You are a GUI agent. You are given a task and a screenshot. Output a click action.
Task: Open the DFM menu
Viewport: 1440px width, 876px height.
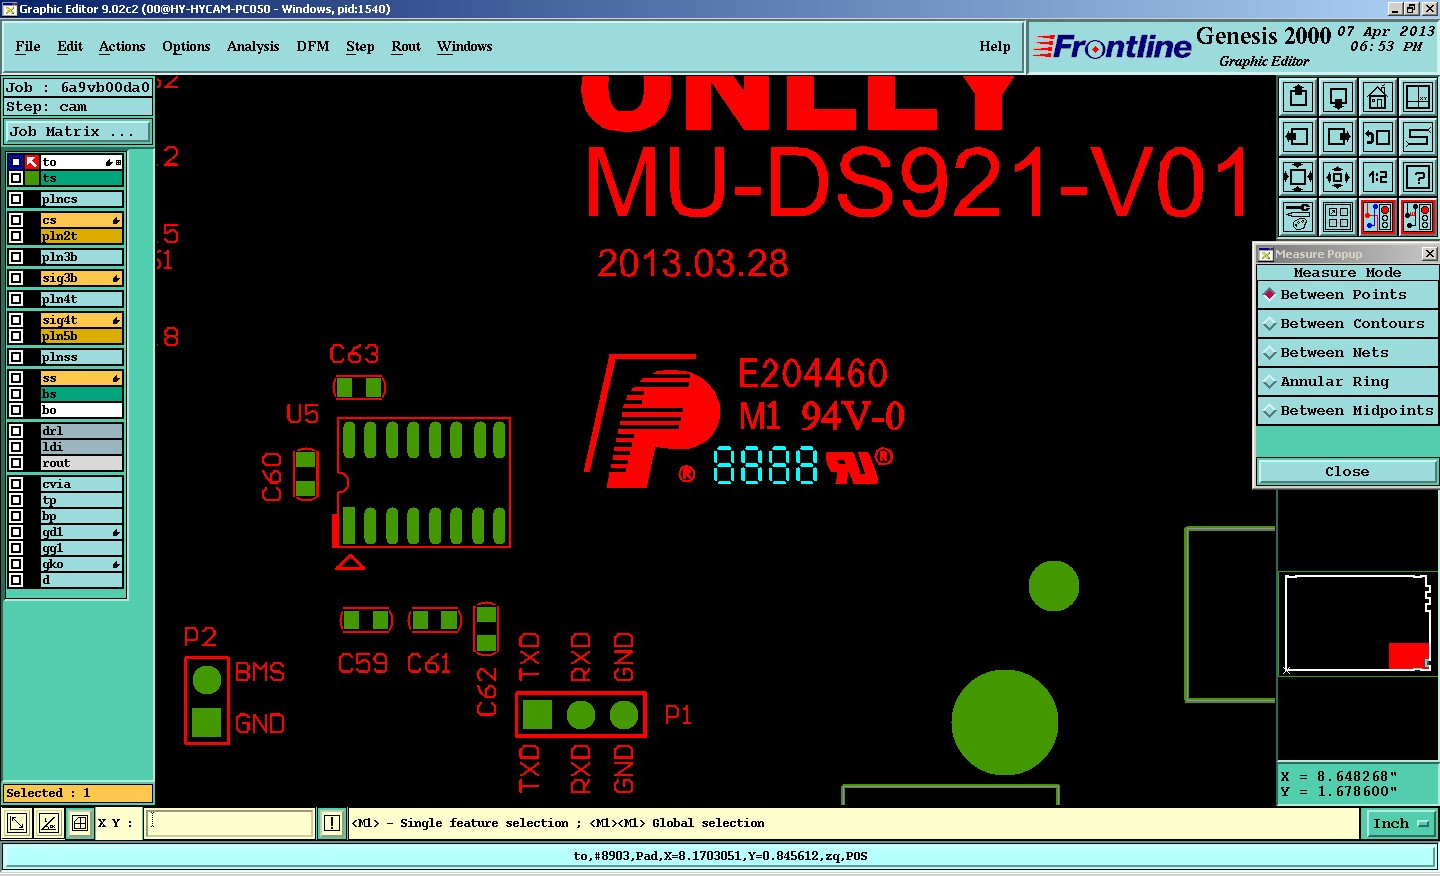pyautogui.click(x=313, y=47)
